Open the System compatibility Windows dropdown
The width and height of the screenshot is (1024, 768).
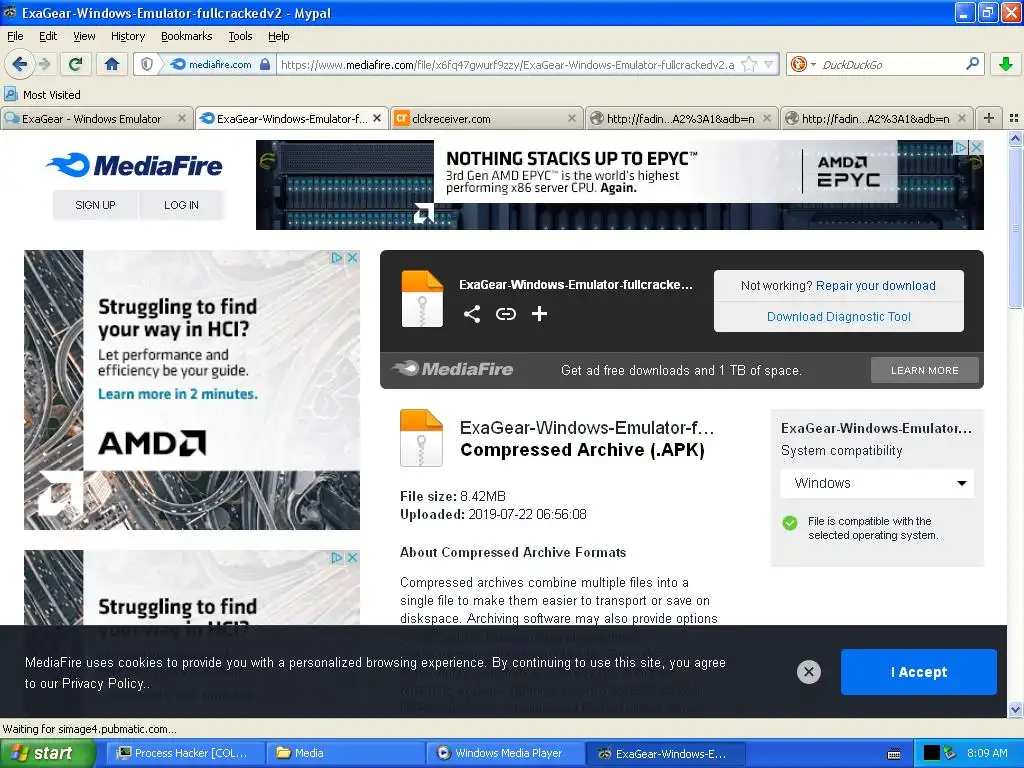(878, 483)
